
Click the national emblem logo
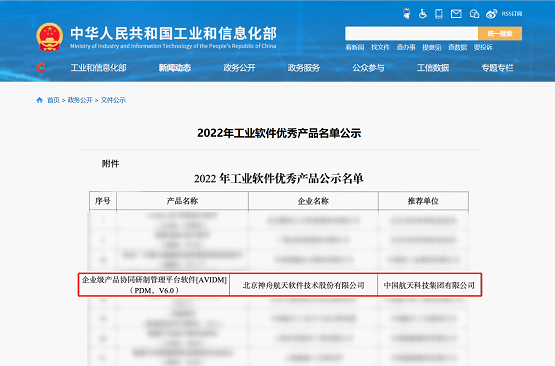pos(50,37)
